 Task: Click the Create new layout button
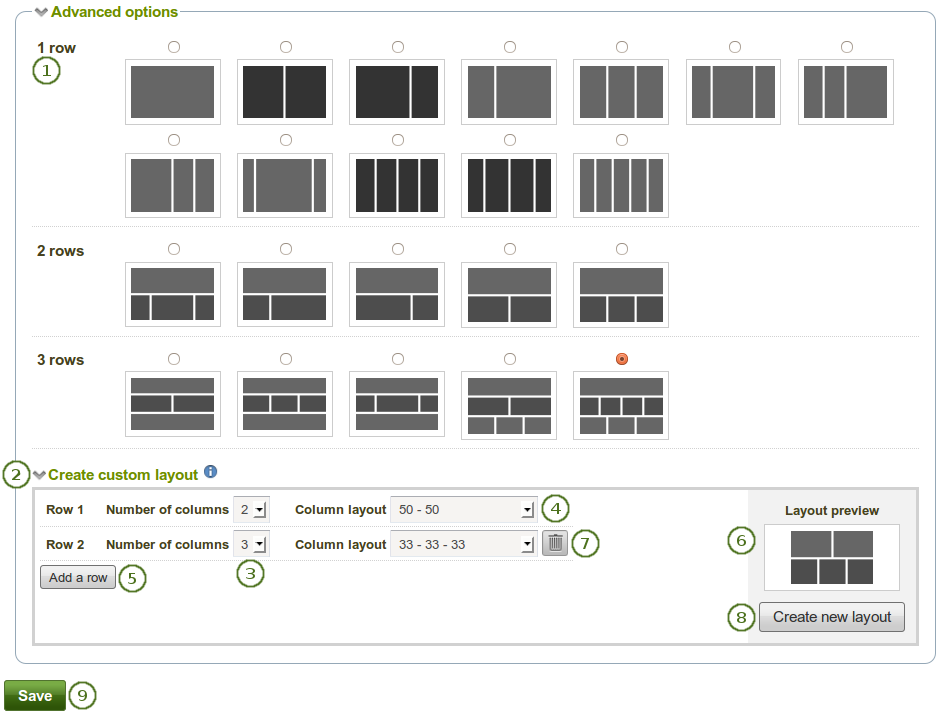pyautogui.click(x=831, y=617)
